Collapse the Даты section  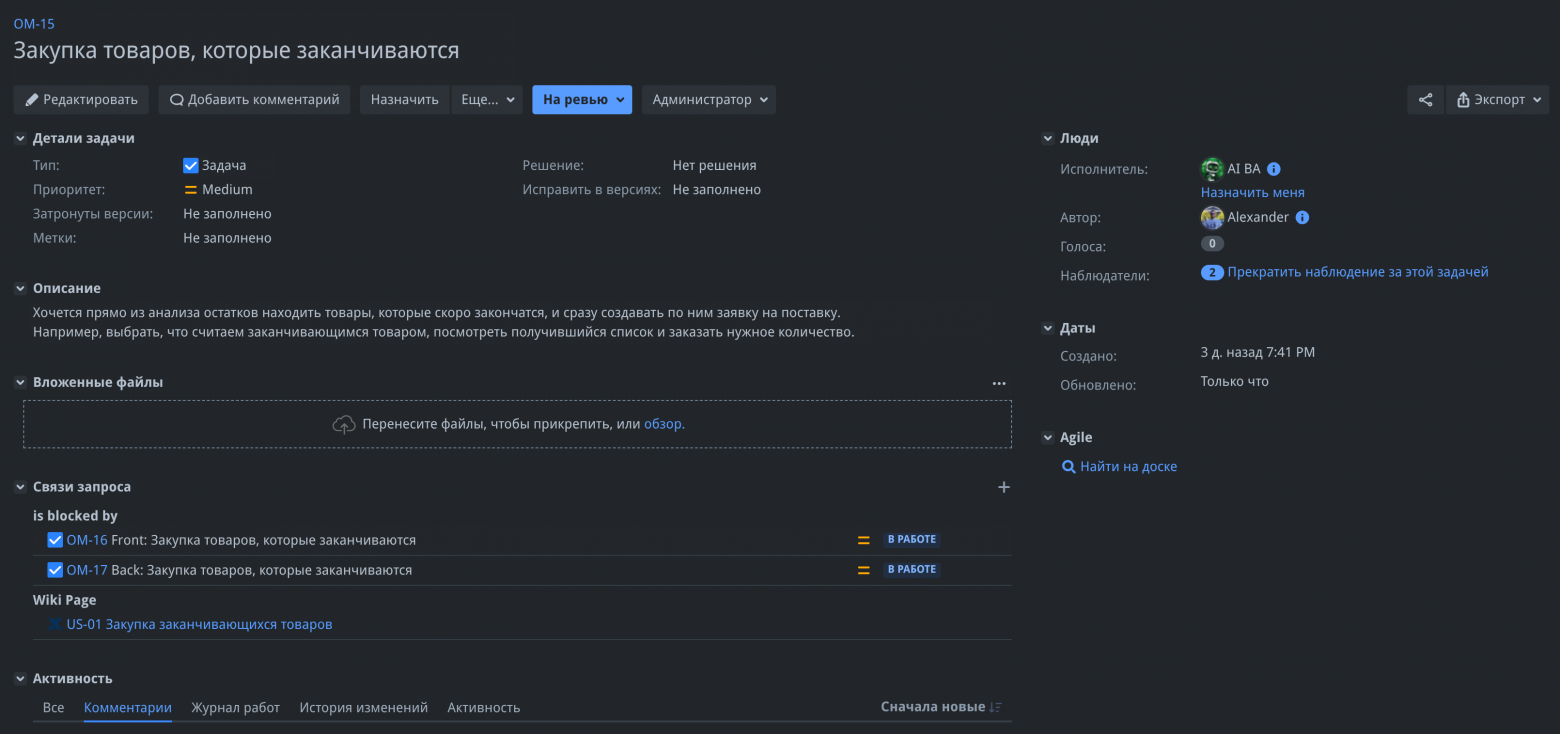(x=1047, y=328)
